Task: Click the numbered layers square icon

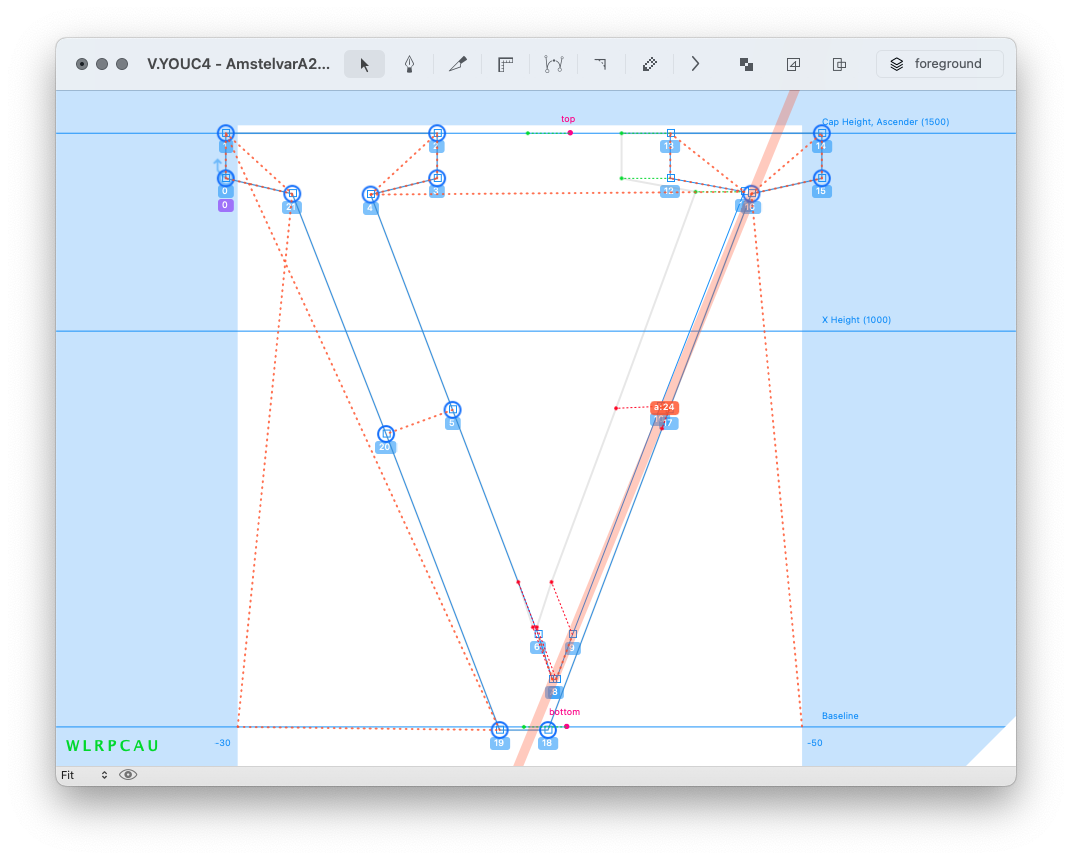Action: pos(793,64)
